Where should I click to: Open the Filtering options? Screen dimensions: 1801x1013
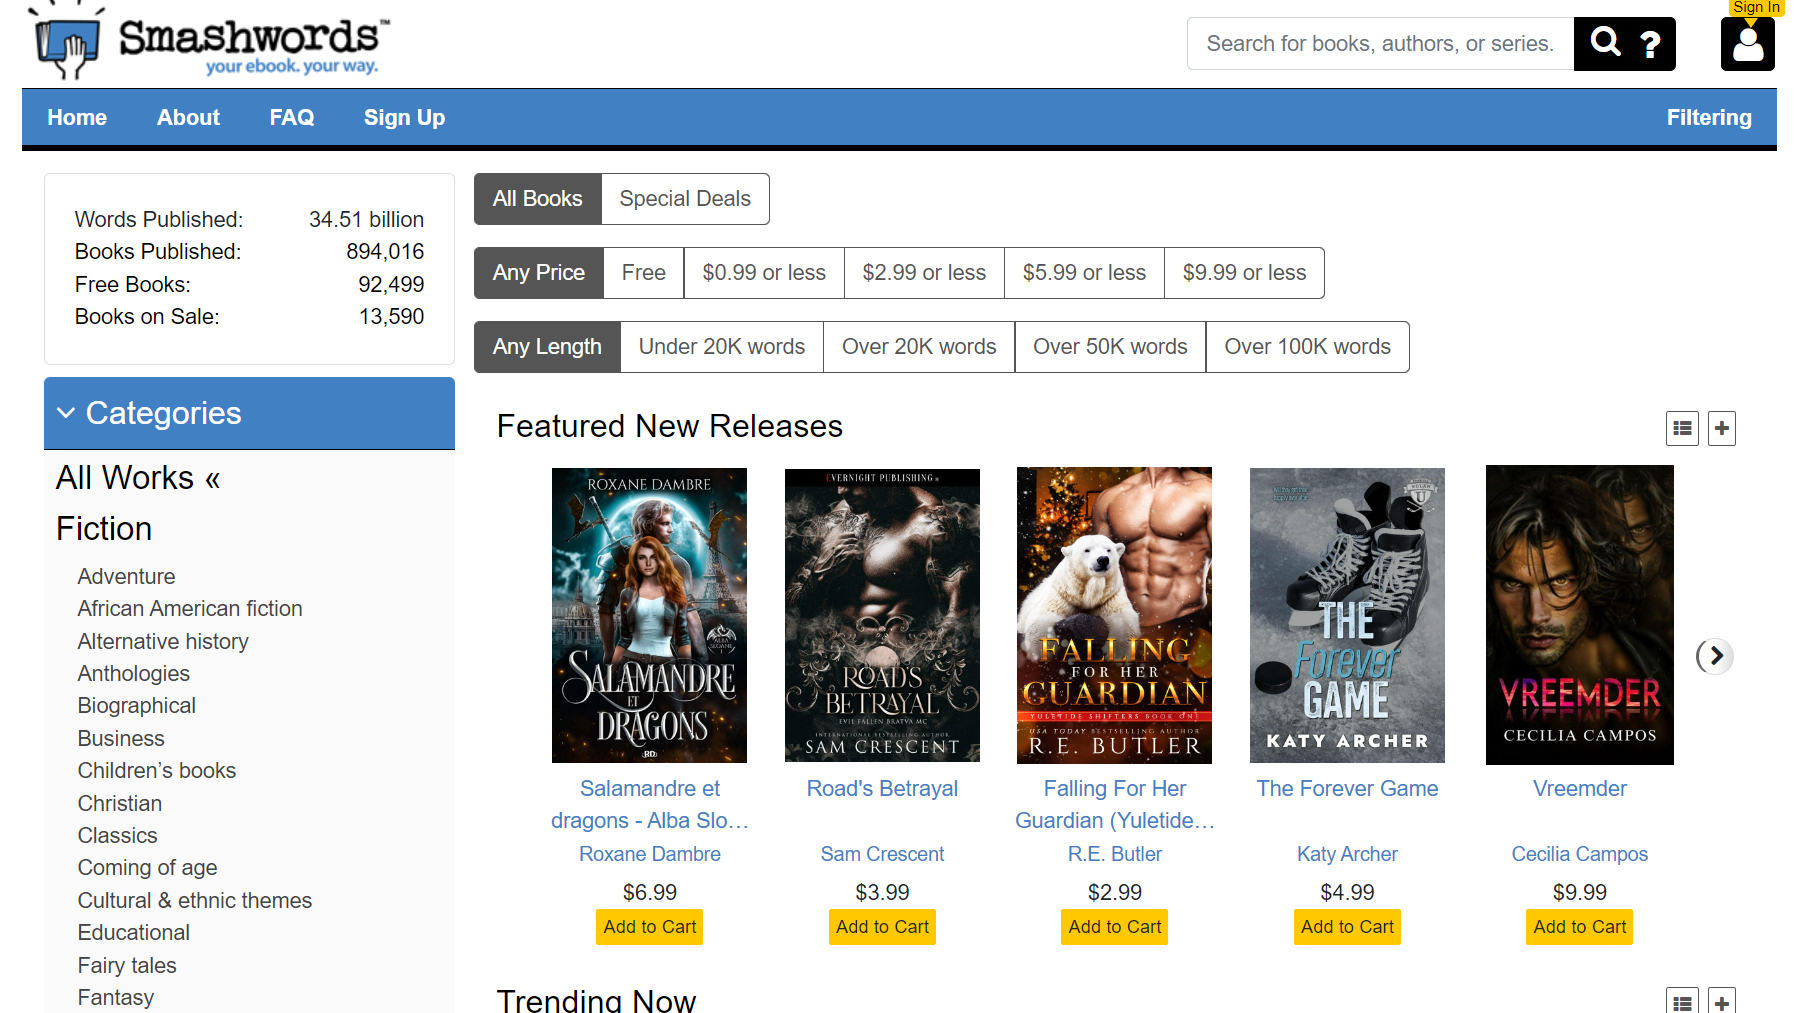click(x=1708, y=118)
